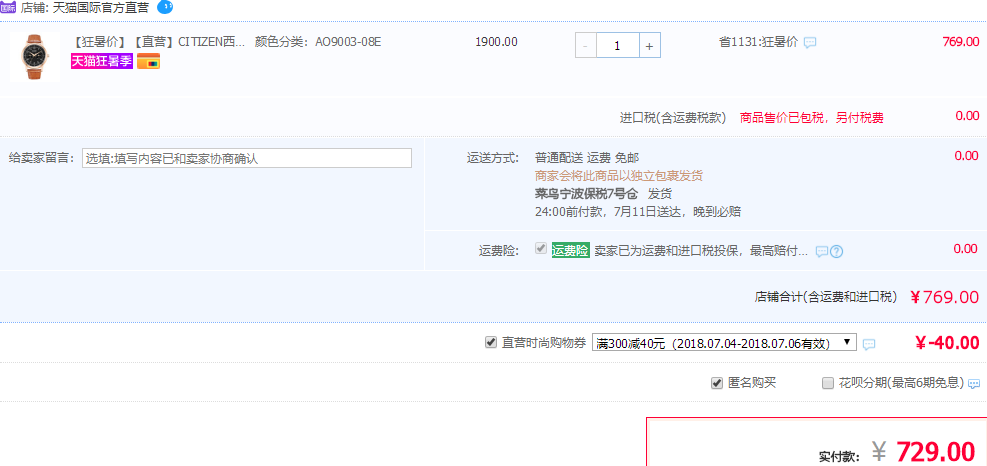The width and height of the screenshot is (987, 466).
Task: Click the Tmall International store badge icon
Action: [x=8, y=8]
